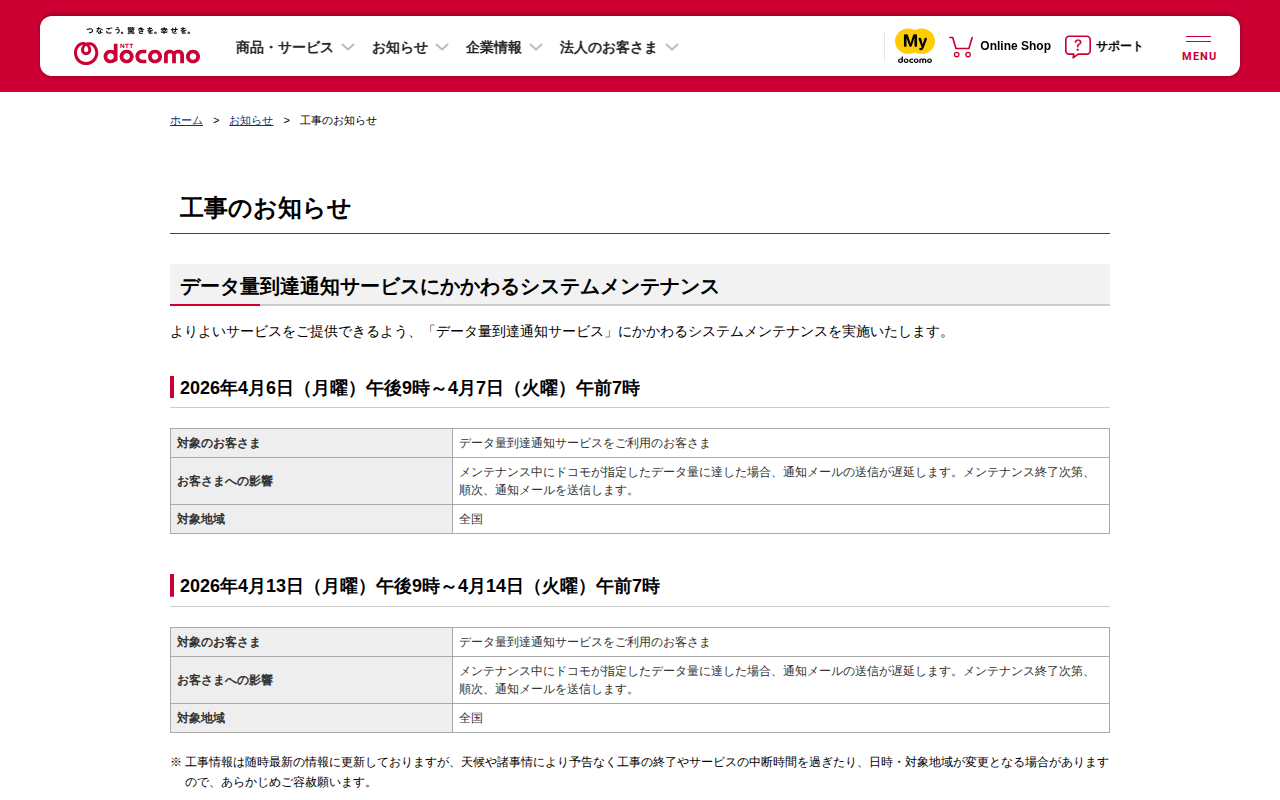The height and width of the screenshot is (800, 1280).
Task: Click 全国 value in April 13 table
Action: point(471,718)
